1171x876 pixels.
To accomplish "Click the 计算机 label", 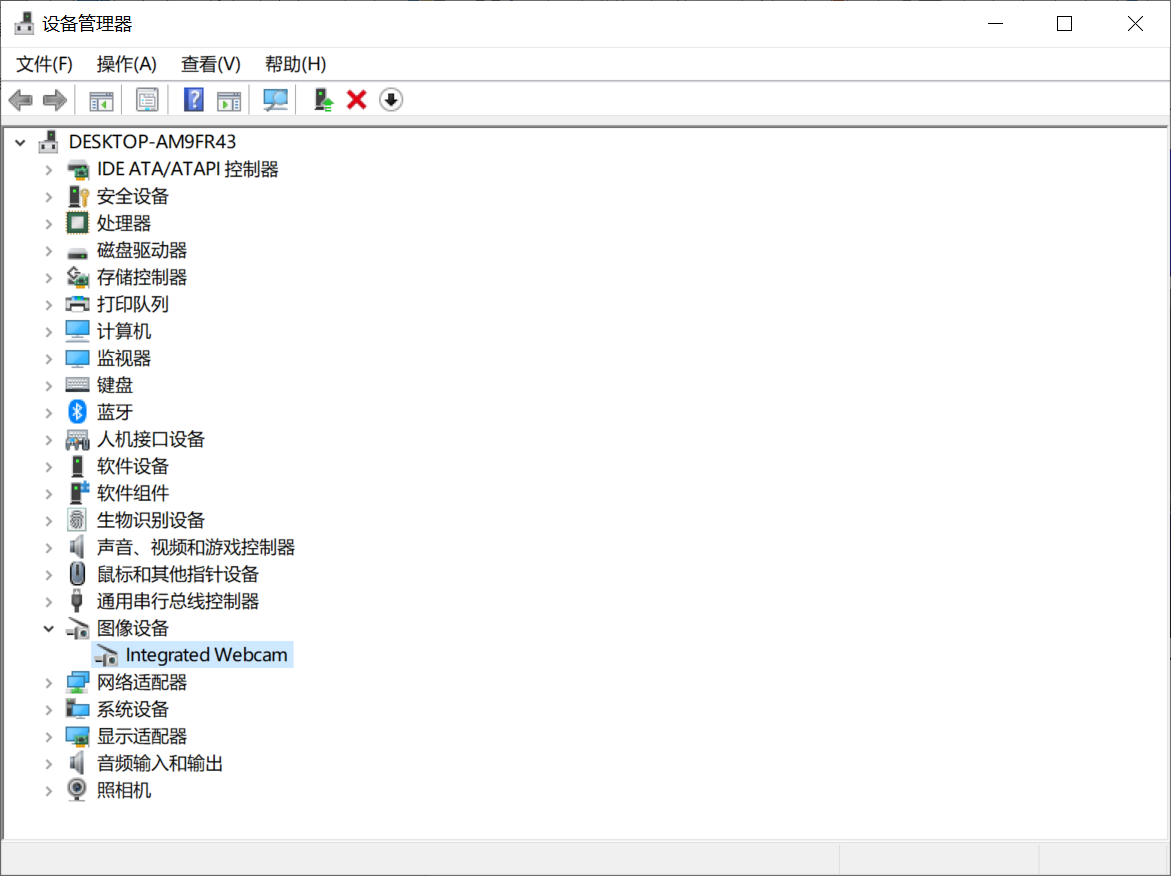I will point(124,331).
